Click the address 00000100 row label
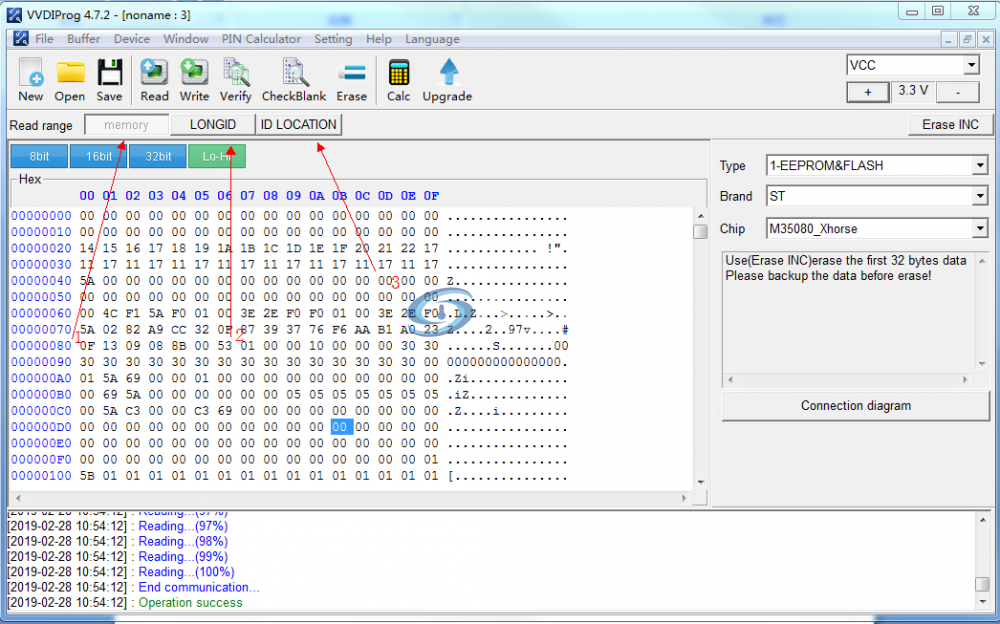The height and width of the screenshot is (624, 1000). 41,476
